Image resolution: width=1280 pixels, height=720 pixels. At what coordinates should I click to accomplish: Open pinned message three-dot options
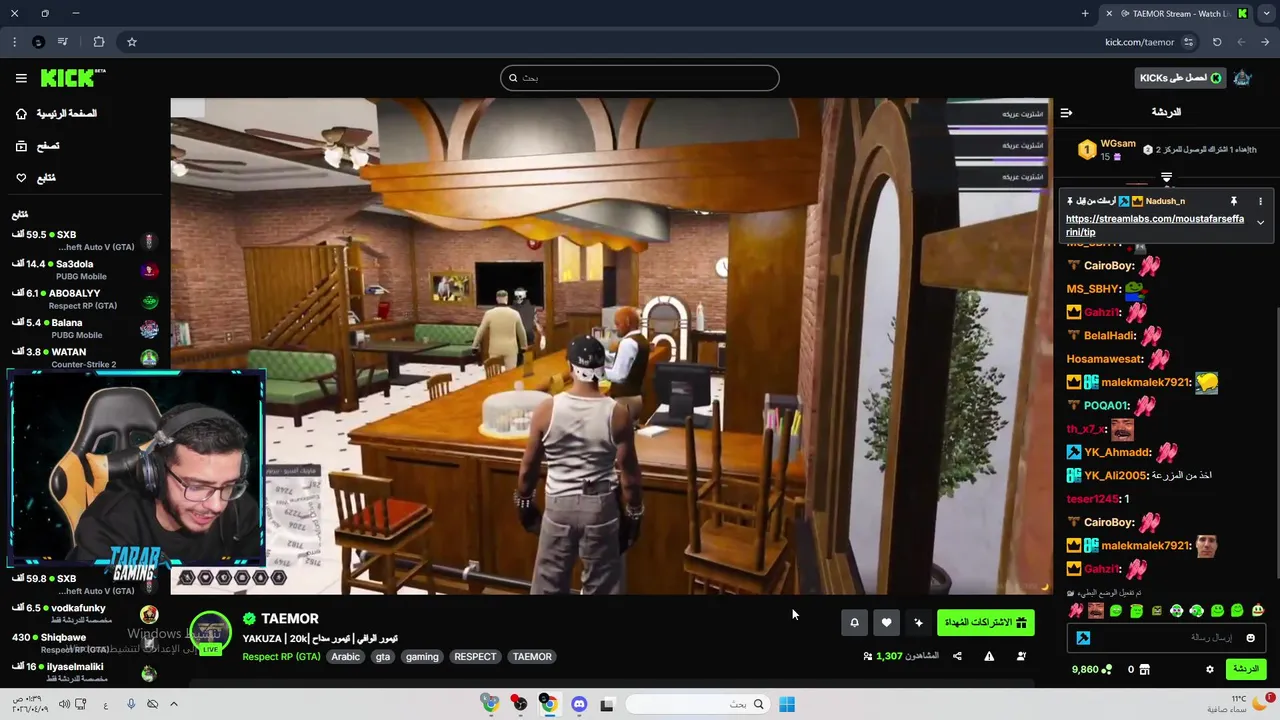1260,202
